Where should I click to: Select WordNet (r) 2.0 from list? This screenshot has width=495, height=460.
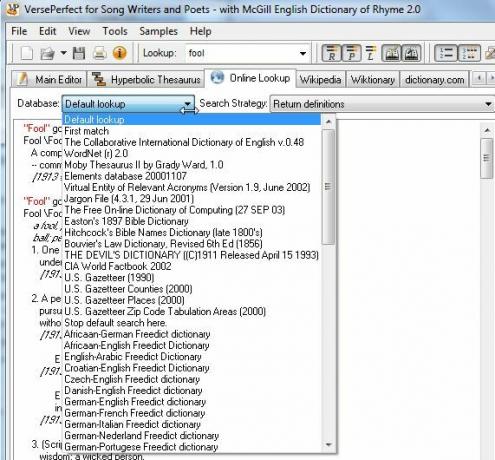(96, 153)
